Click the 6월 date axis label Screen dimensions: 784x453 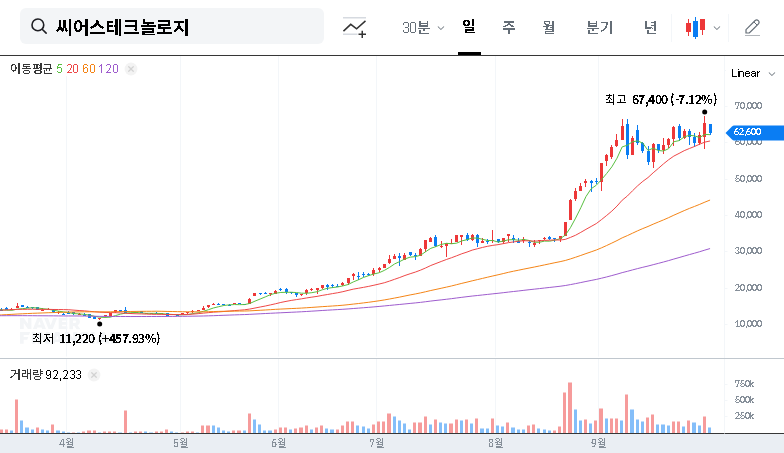tap(278, 443)
